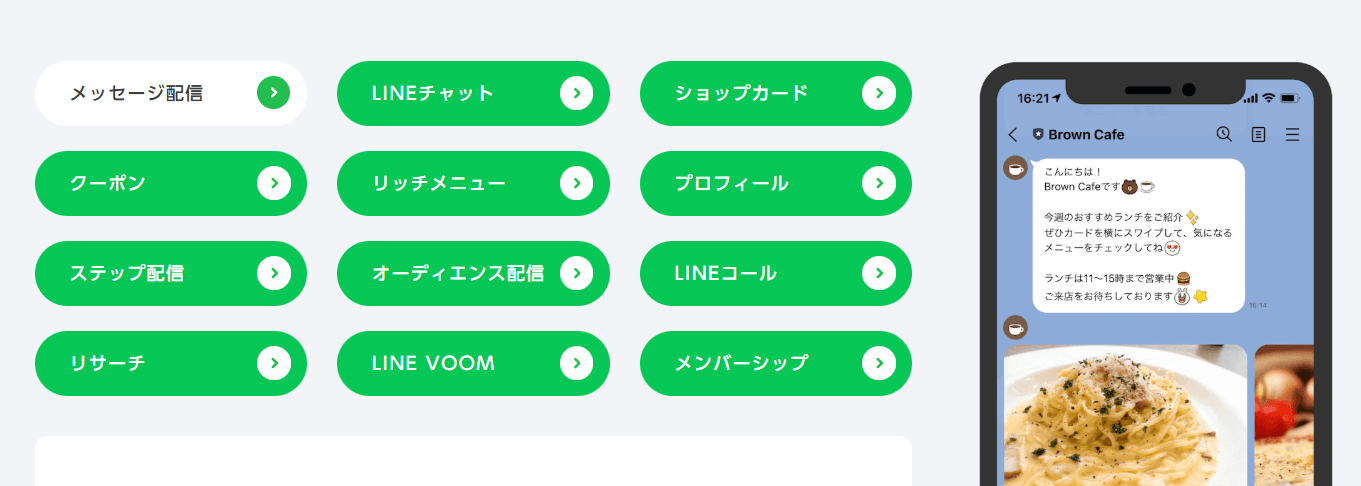1361x486 pixels.
Task: Select the リサーチ button
Action: pyautogui.click(x=171, y=363)
